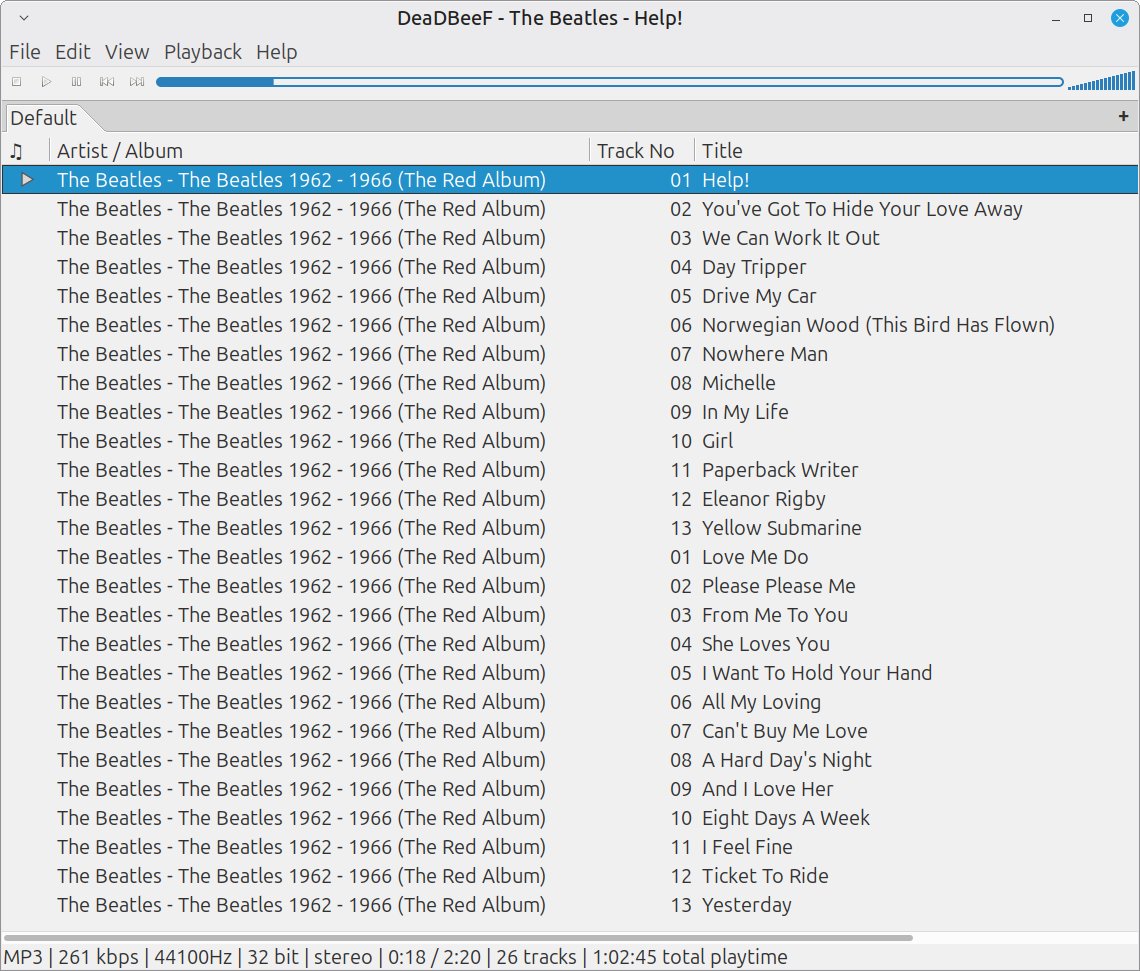Open the File menu

25,52
